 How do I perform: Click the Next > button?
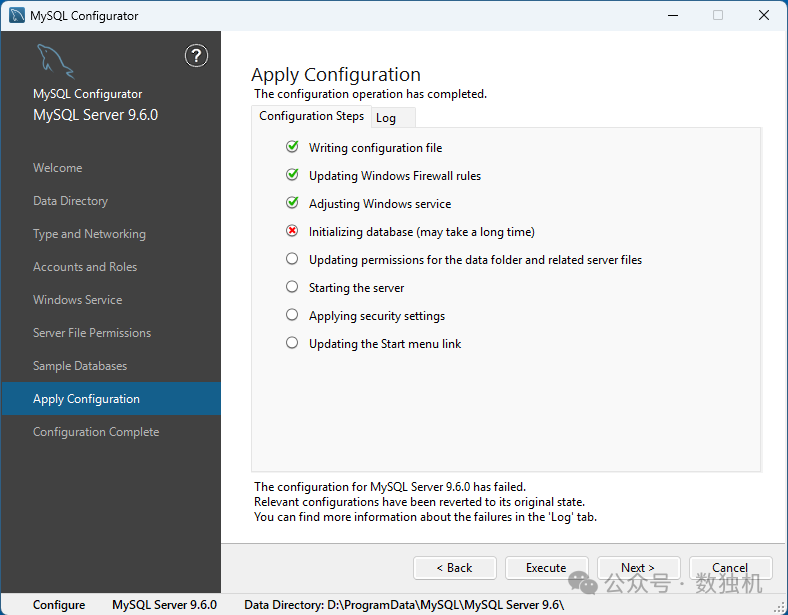click(x=638, y=568)
